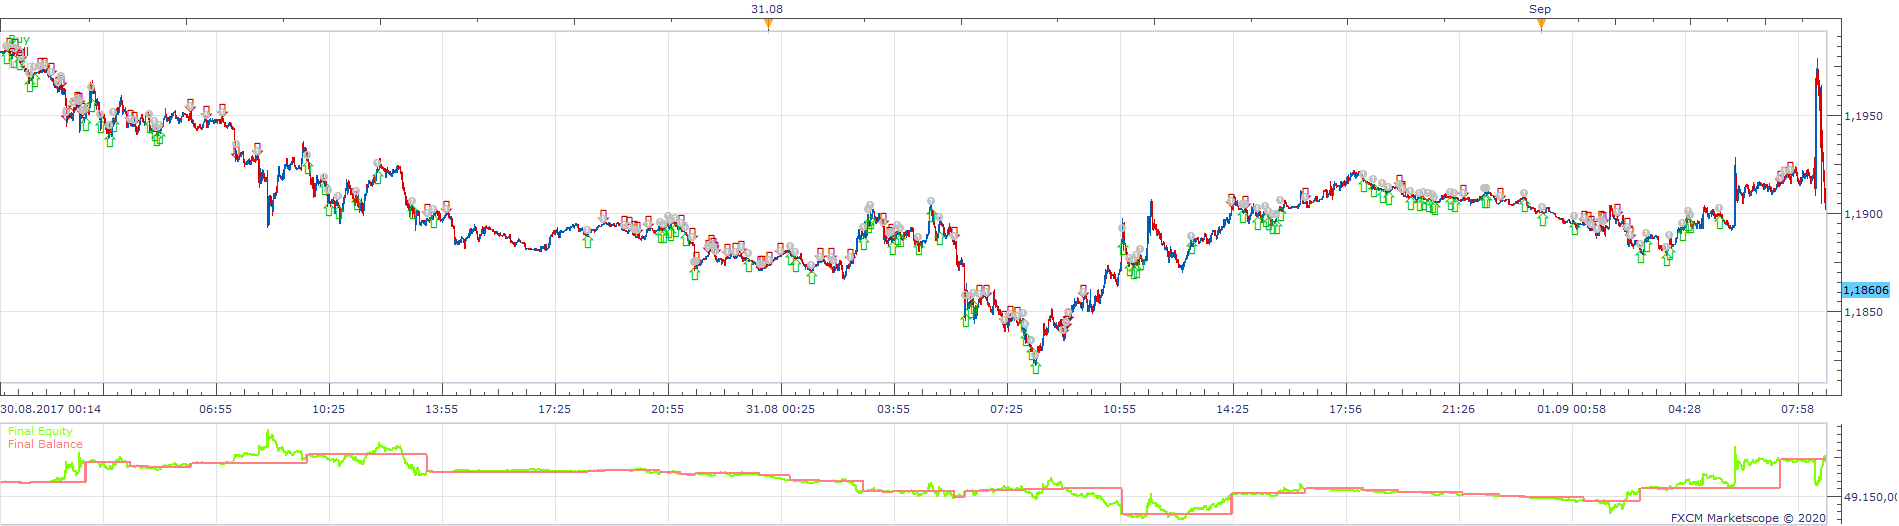The height and width of the screenshot is (526, 1899).
Task: Click the 06:55 time axis label
Action: pos(215,409)
